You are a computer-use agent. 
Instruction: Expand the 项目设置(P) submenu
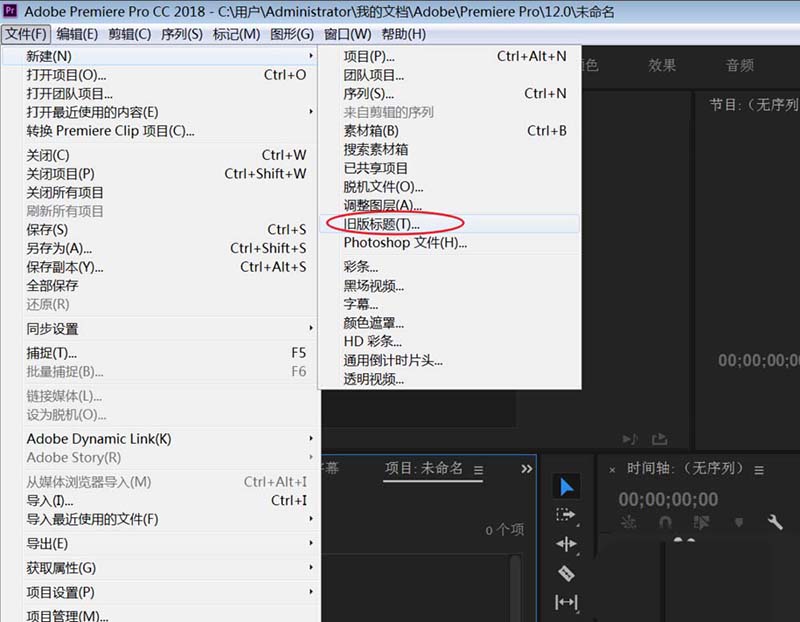coord(160,592)
